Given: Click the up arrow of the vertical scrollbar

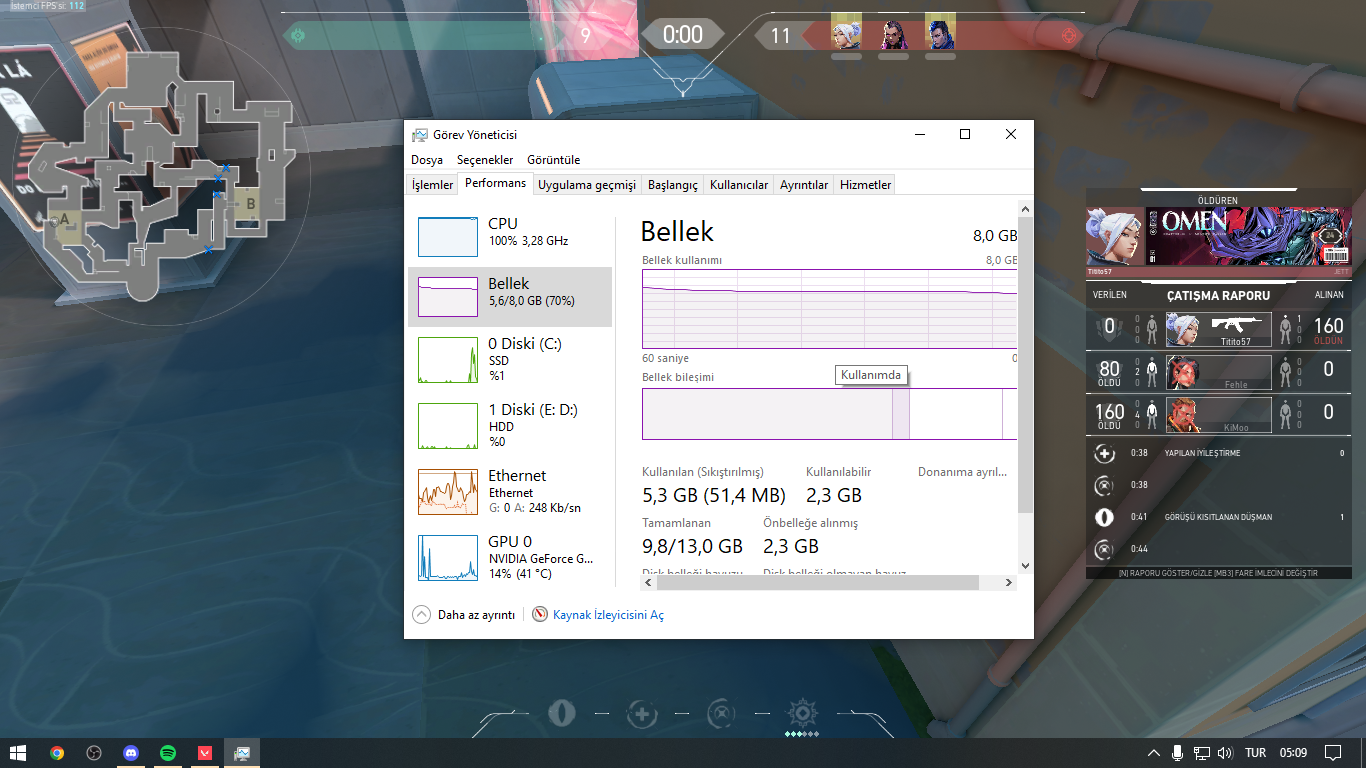Looking at the screenshot, I should point(1024,208).
